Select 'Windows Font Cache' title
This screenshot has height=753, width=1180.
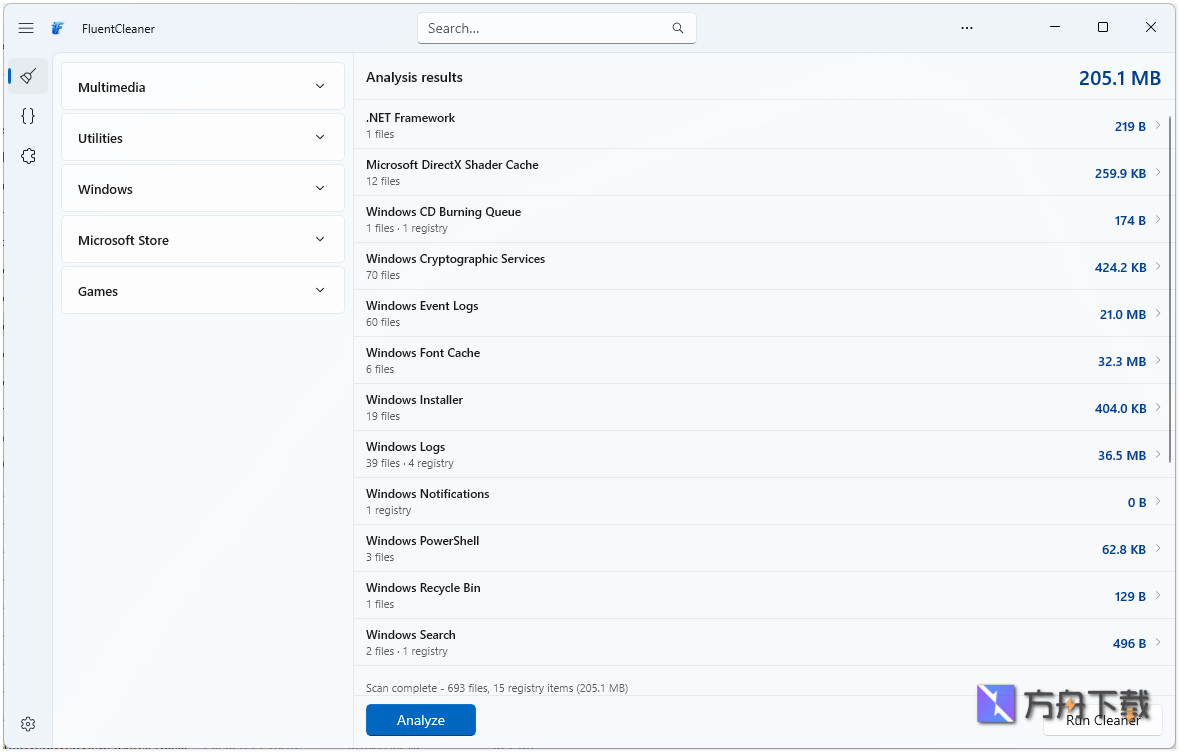tap(423, 353)
